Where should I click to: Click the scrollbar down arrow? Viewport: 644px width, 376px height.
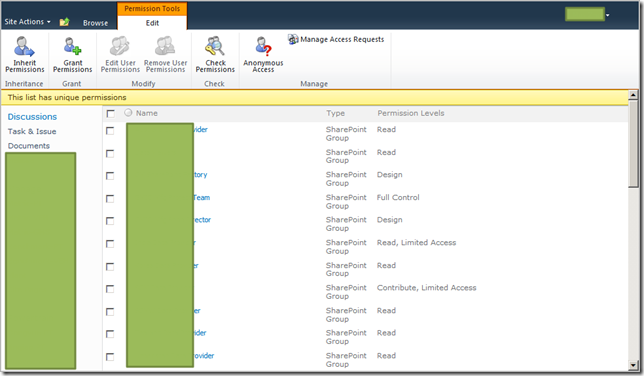[x=633, y=365]
